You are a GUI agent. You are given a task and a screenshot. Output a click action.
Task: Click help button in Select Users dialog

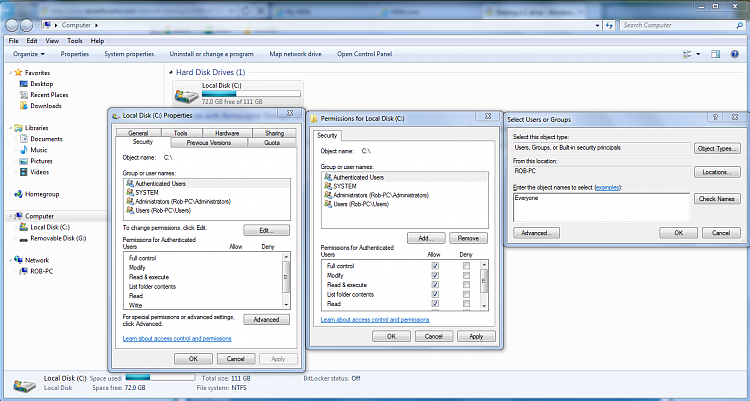point(715,117)
